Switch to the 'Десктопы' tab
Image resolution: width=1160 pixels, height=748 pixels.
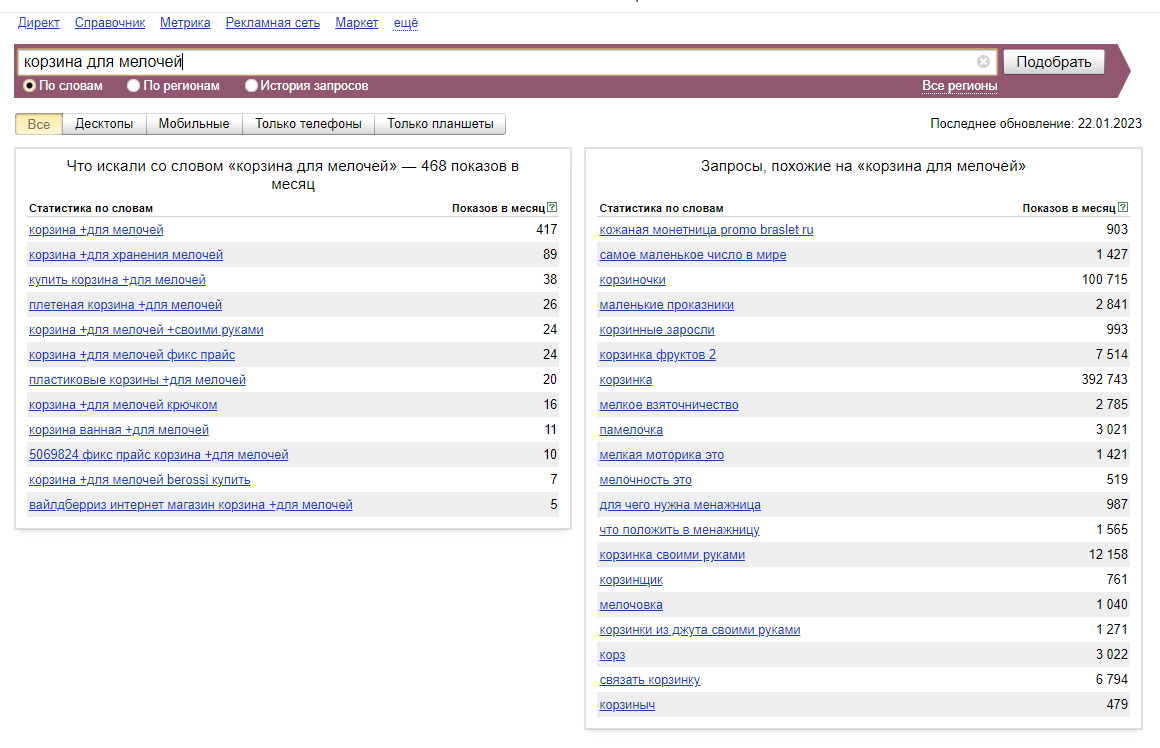[x=104, y=124]
